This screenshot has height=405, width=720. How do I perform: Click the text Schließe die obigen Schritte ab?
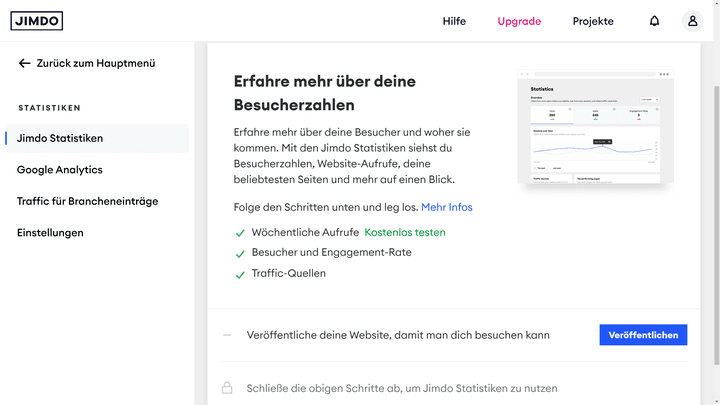click(x=325, y=388)
